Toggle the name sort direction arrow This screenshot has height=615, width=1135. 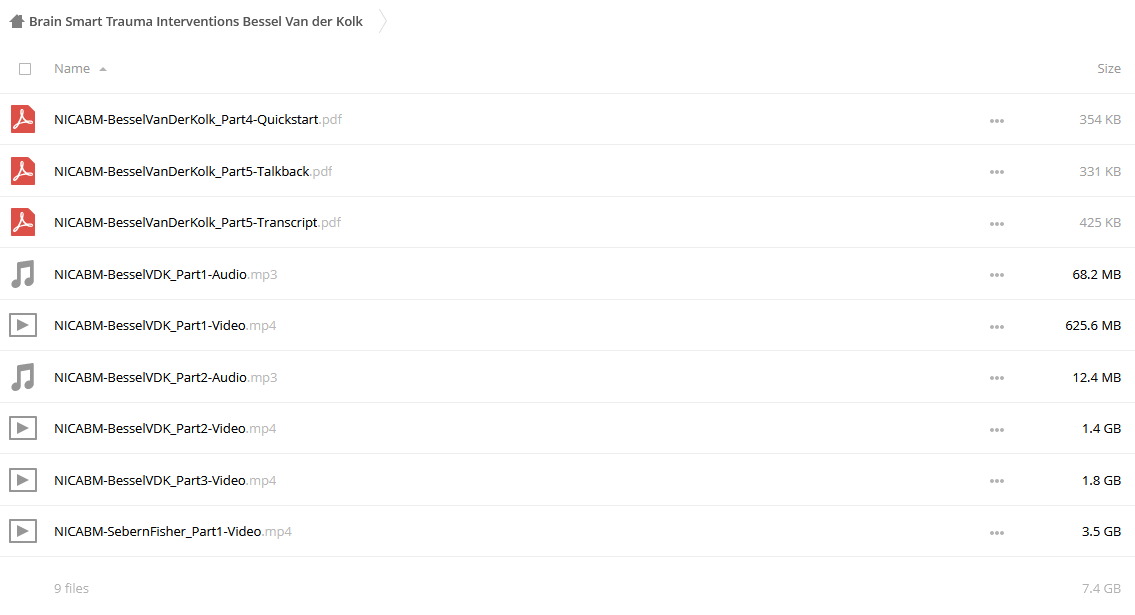(x=103, y=69)
